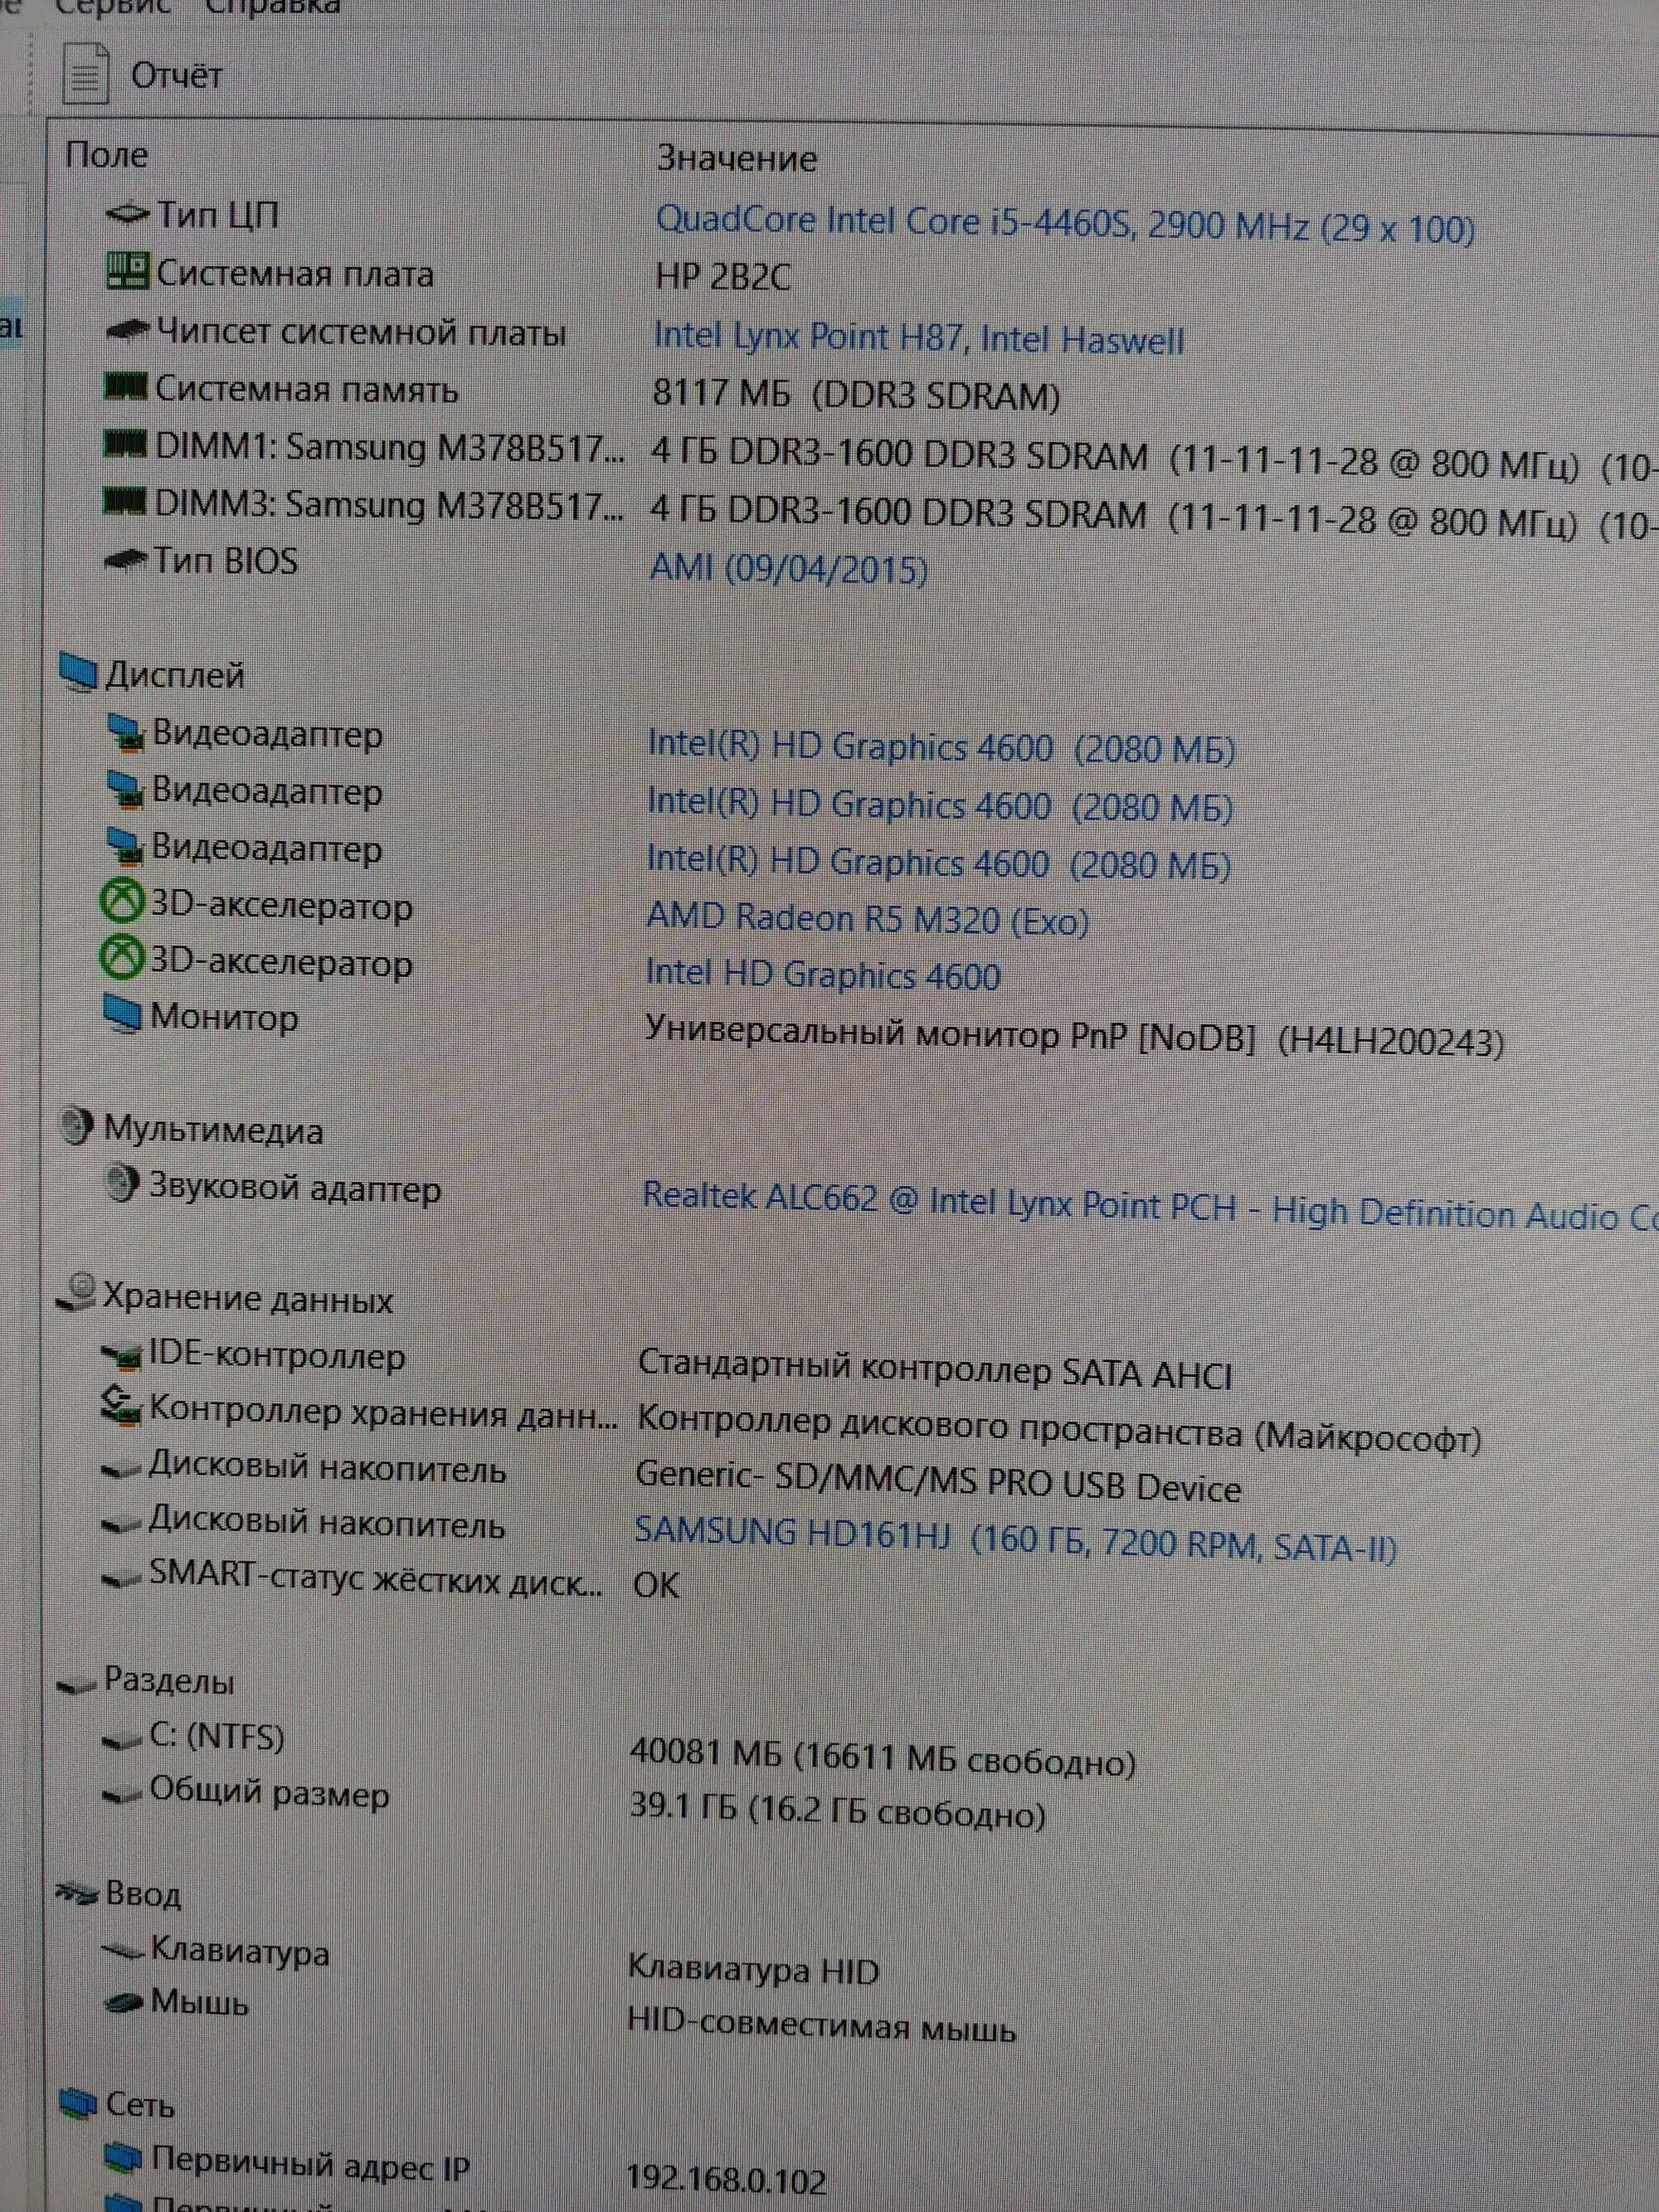
Task: Click the Чипсет системной платы icon
Action: pos(127,329)
